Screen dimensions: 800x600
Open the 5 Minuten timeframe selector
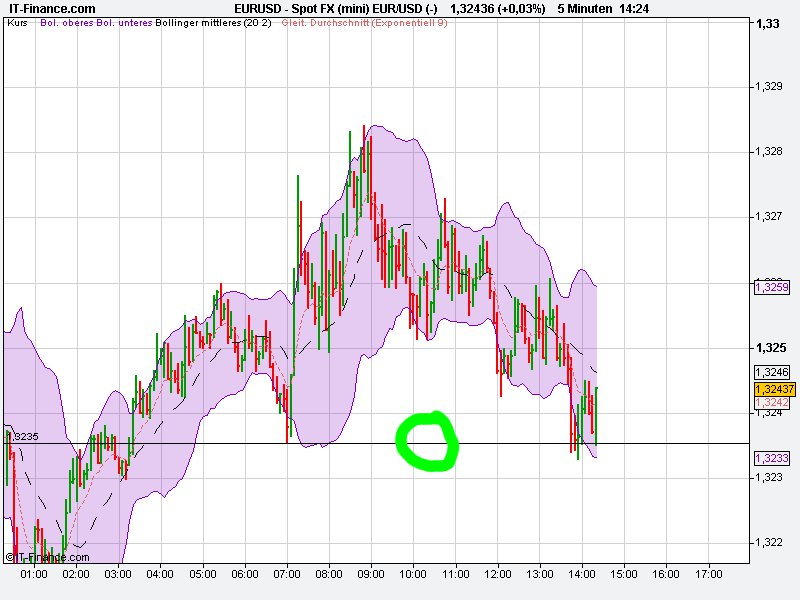click(584, 8)
